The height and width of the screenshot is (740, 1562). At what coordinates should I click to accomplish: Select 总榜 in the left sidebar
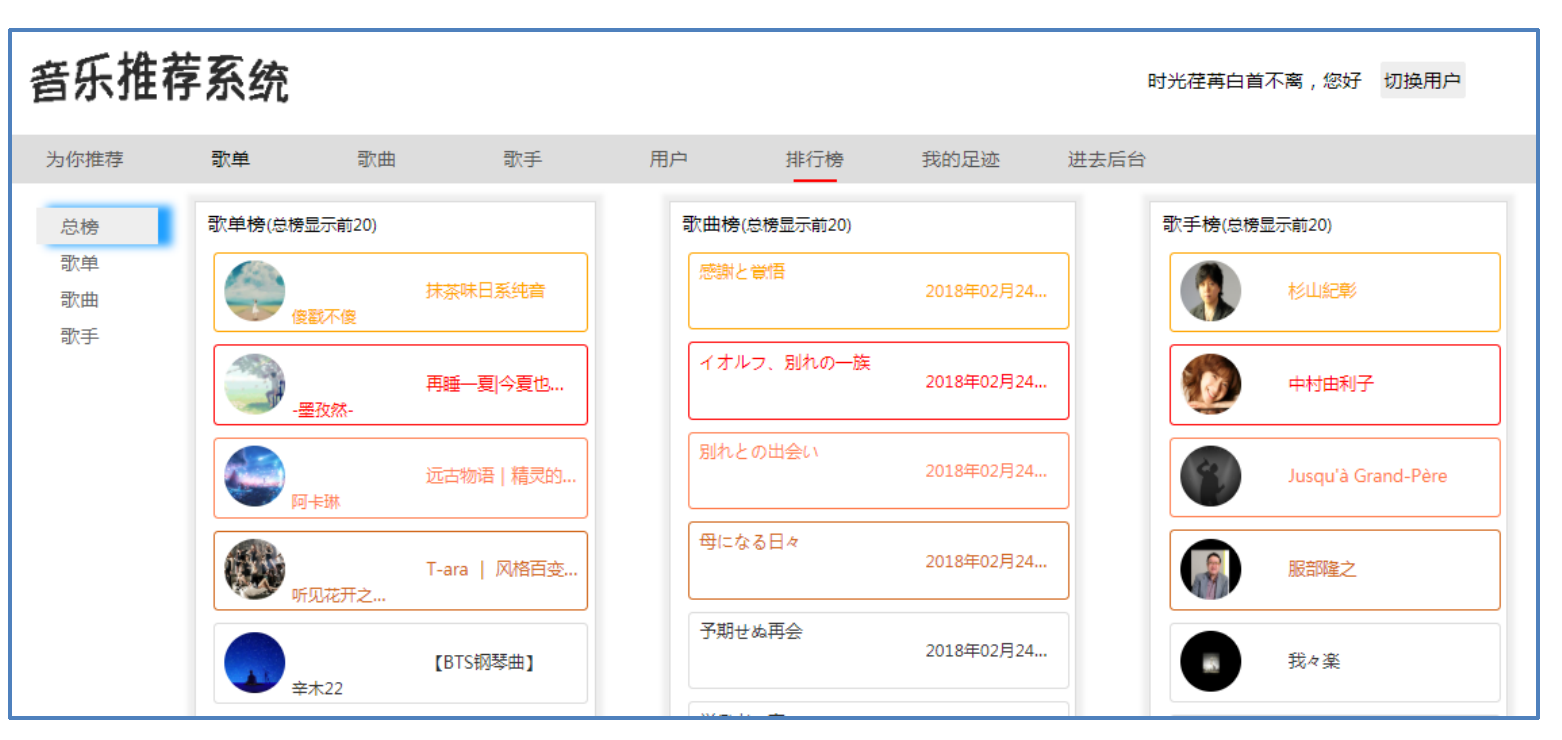coord(97,227)
